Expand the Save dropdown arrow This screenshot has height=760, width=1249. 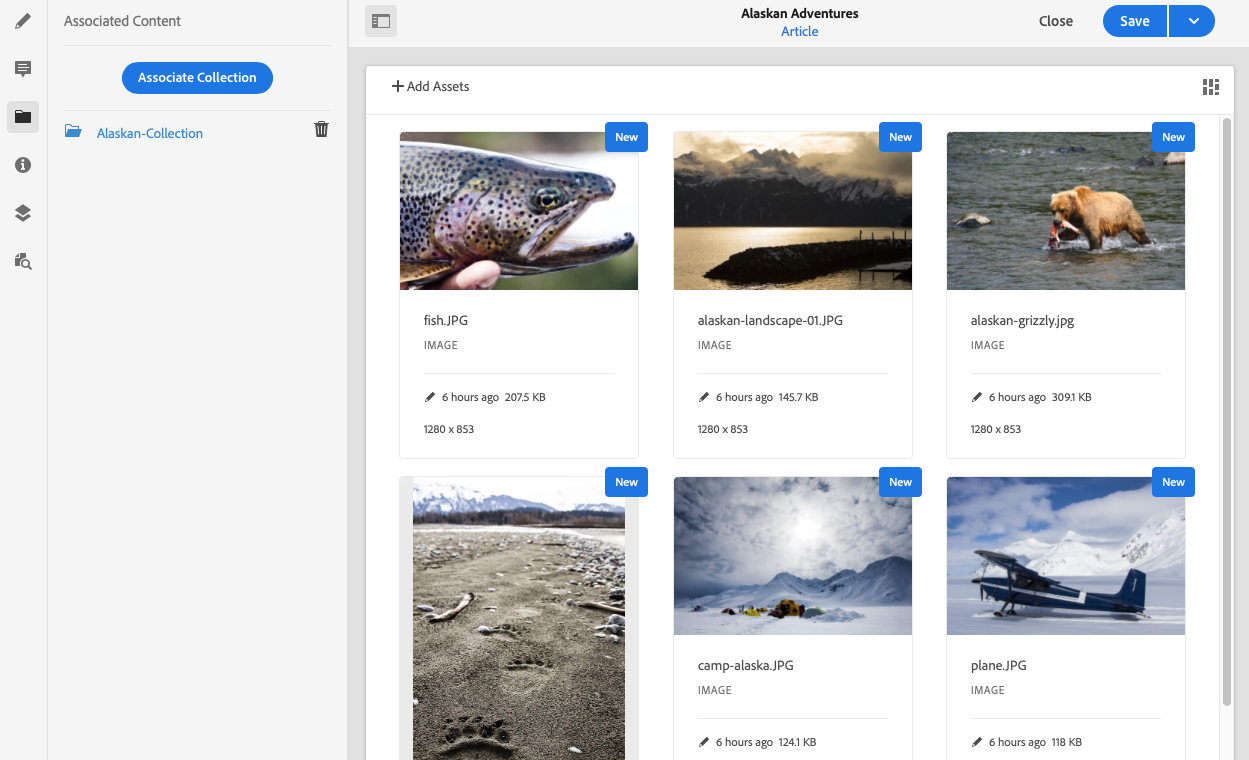click(1191, 21)
